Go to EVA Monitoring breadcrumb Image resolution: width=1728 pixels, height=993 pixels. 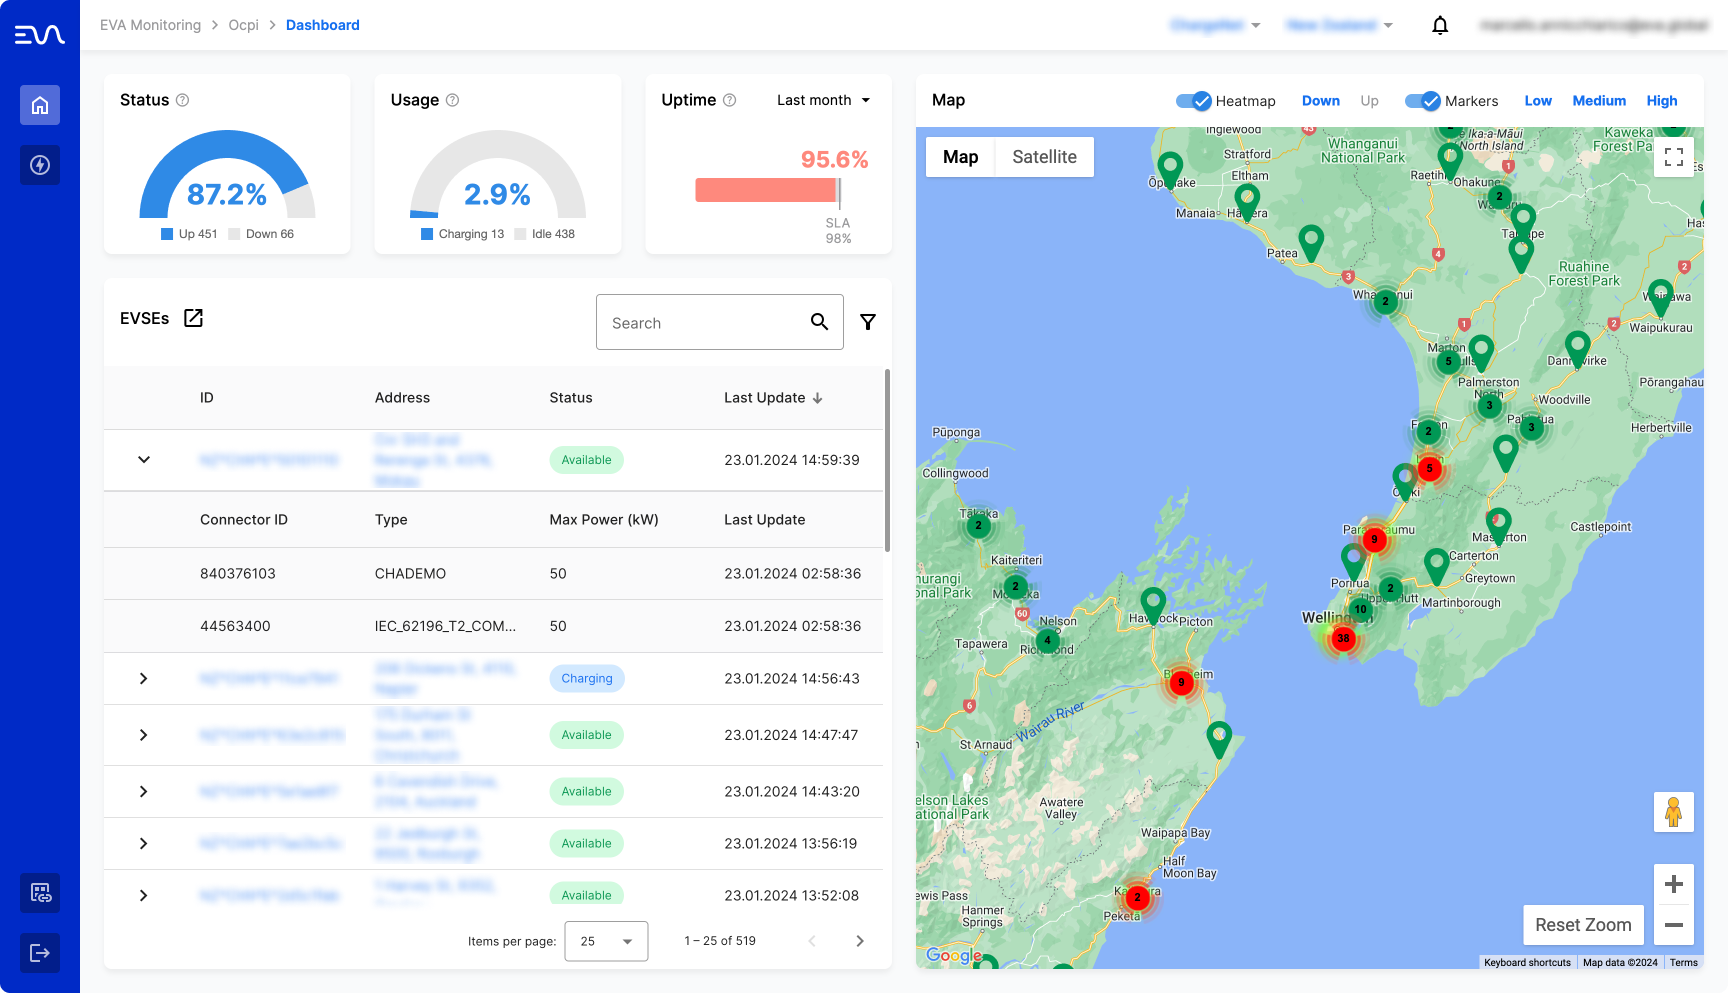(x=150, y=25)
